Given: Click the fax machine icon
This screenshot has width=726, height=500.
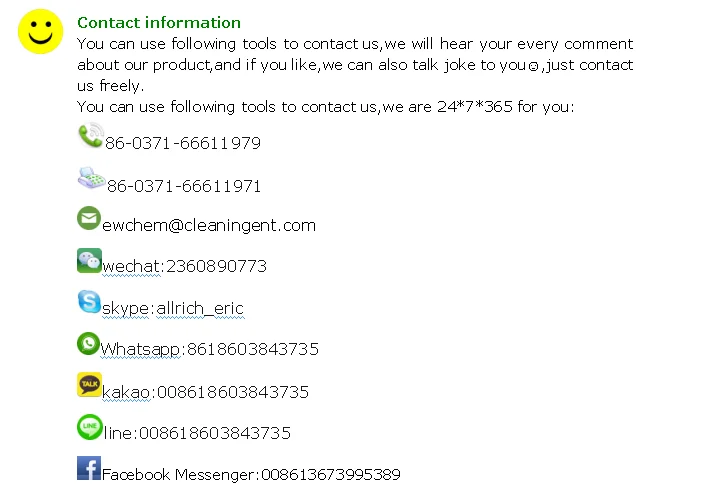Looking at the screenshot, I should click(91, 178).
